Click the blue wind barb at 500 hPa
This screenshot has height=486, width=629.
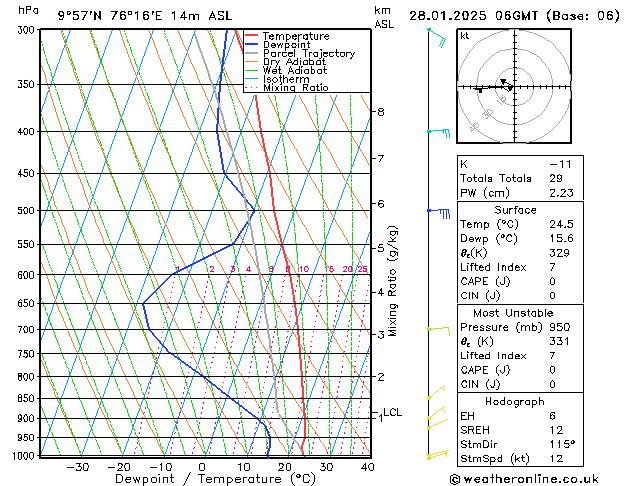438,213
